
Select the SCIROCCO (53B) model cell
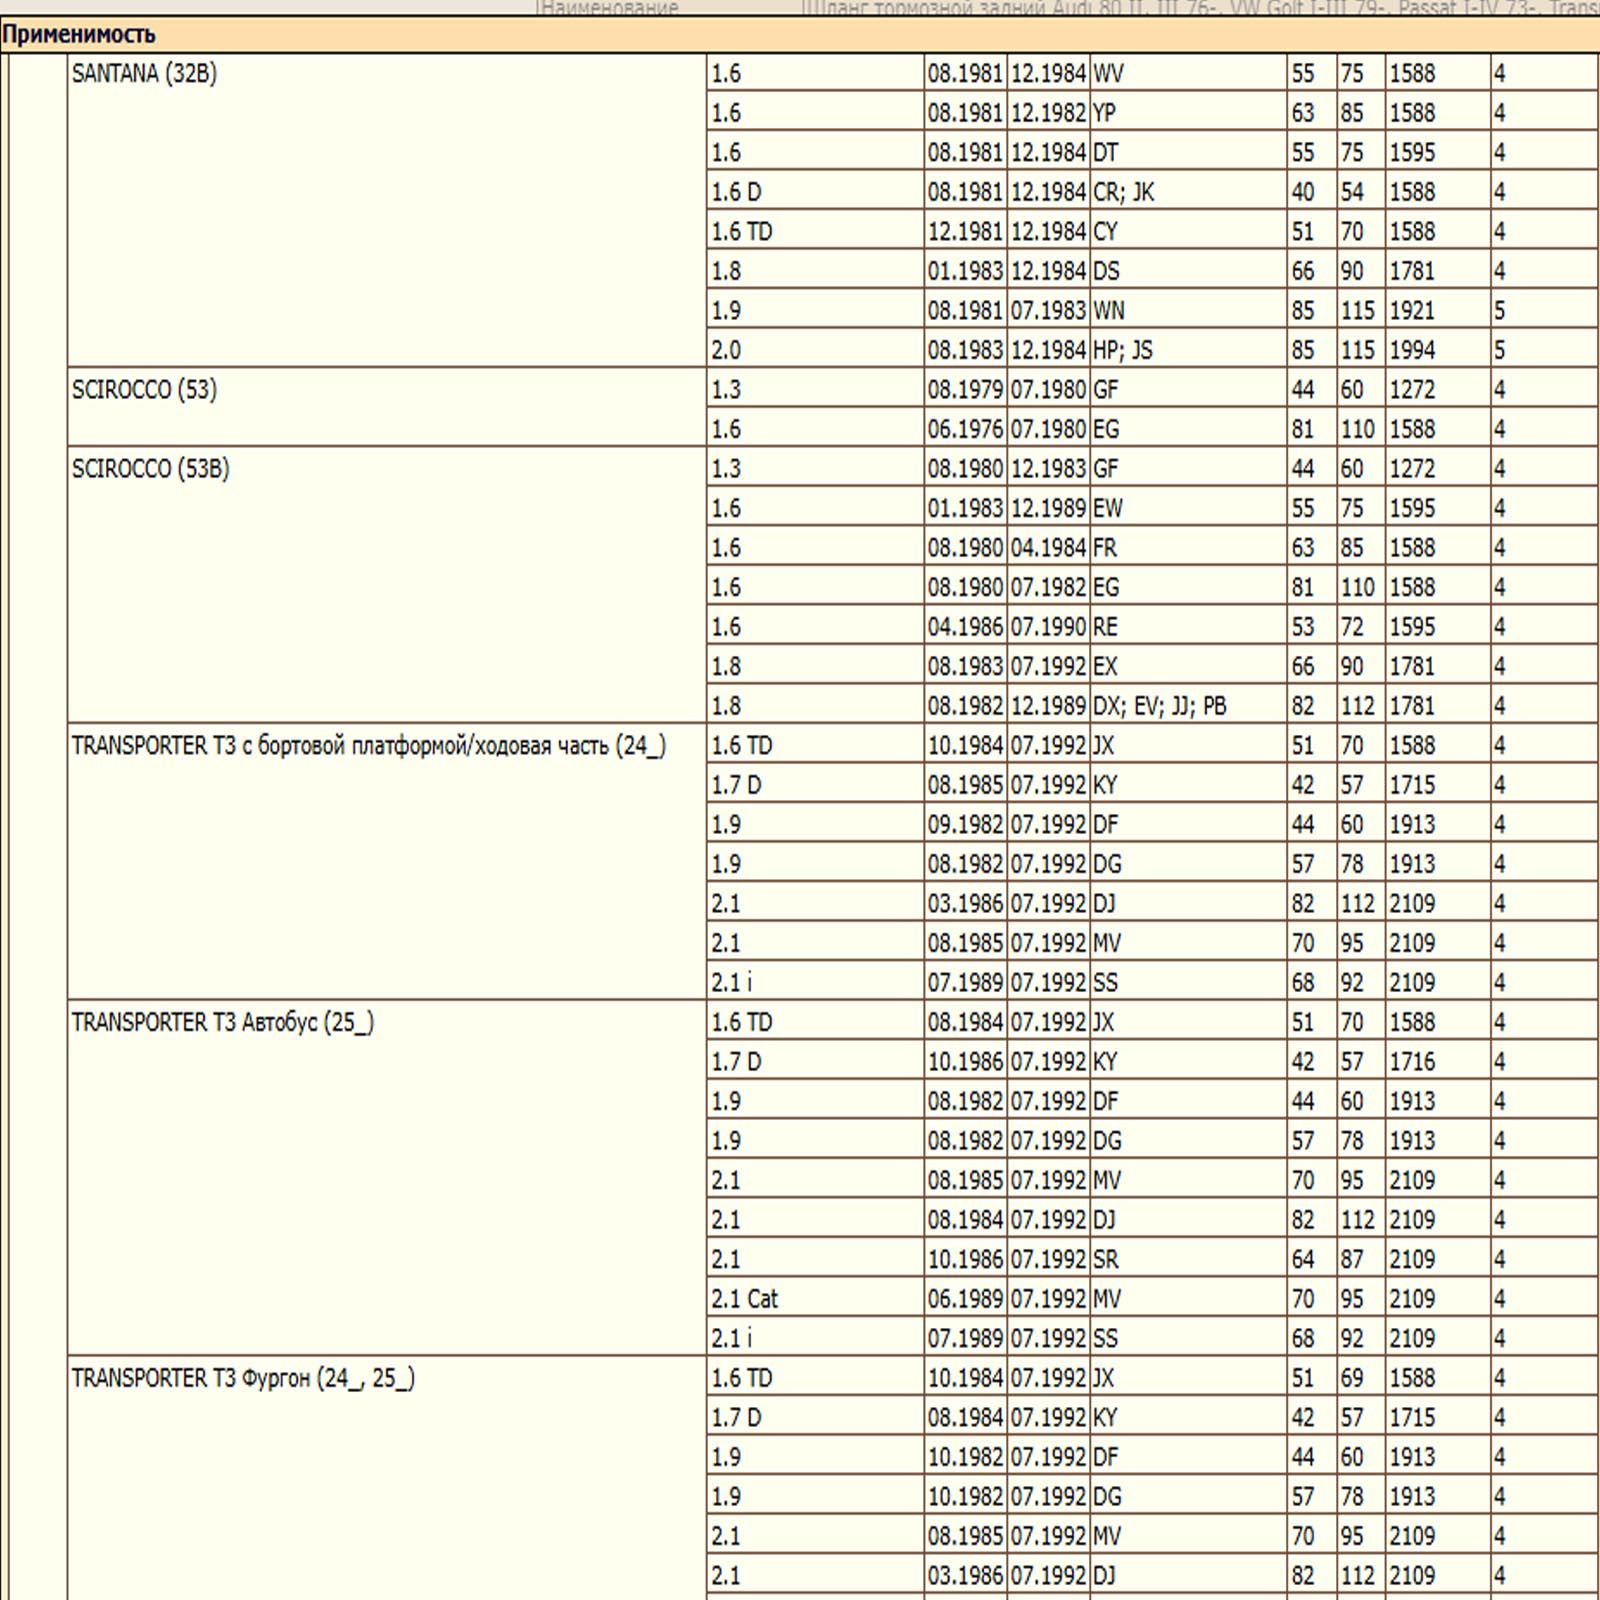click(387, 586)
